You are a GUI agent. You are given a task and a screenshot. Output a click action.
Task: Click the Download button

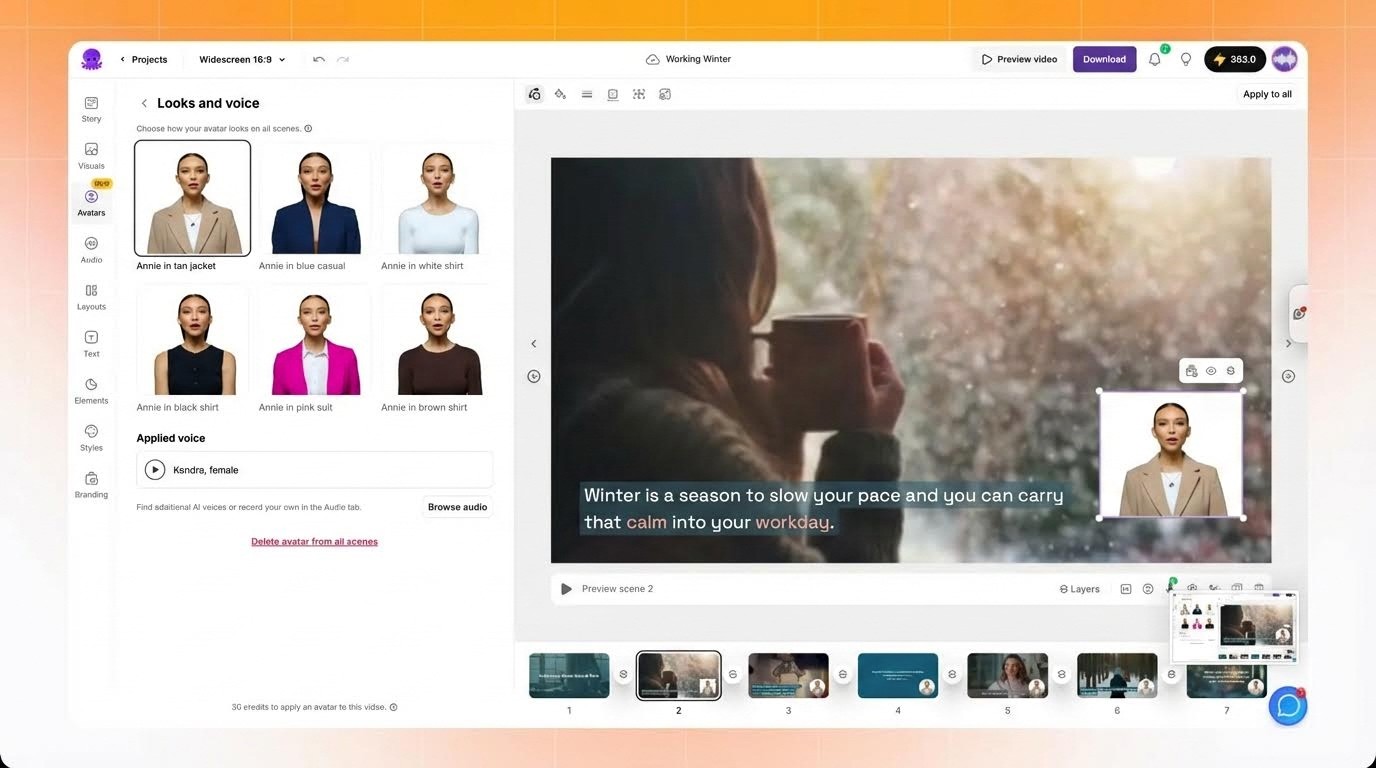(x=1104, y=59)
